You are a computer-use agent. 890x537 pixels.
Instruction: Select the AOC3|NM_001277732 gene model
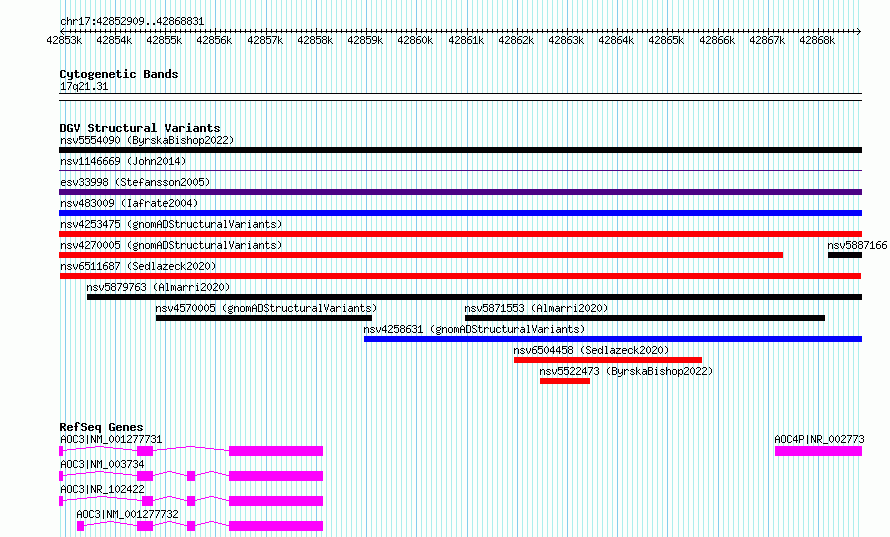pos(200,526)
